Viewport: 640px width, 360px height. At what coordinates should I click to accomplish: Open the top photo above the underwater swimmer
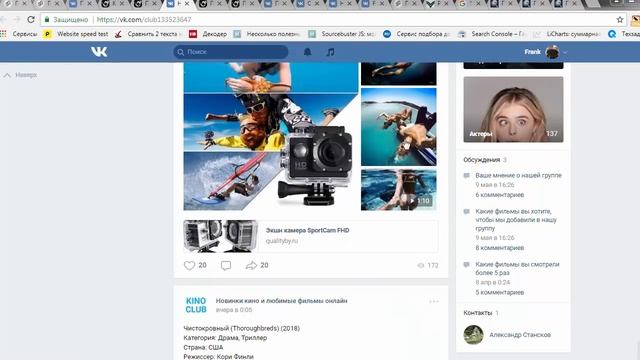point(399,74)
